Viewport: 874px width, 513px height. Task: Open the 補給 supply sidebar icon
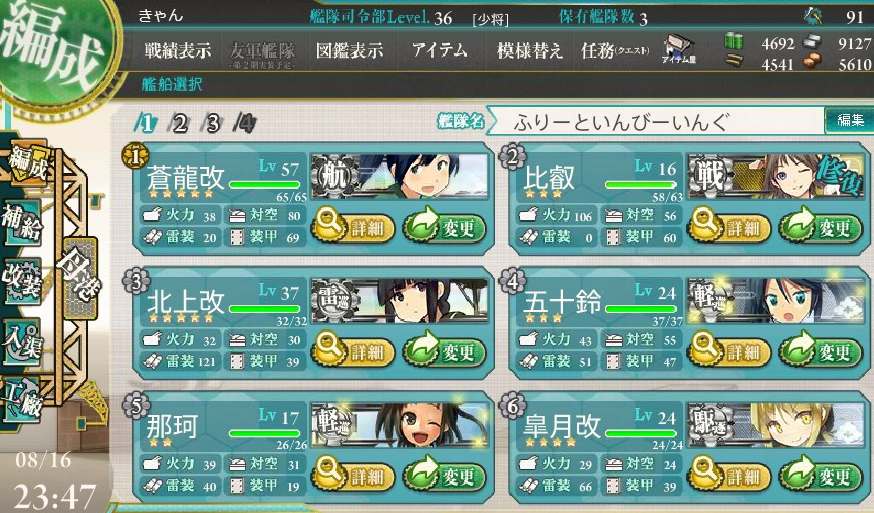22,222
